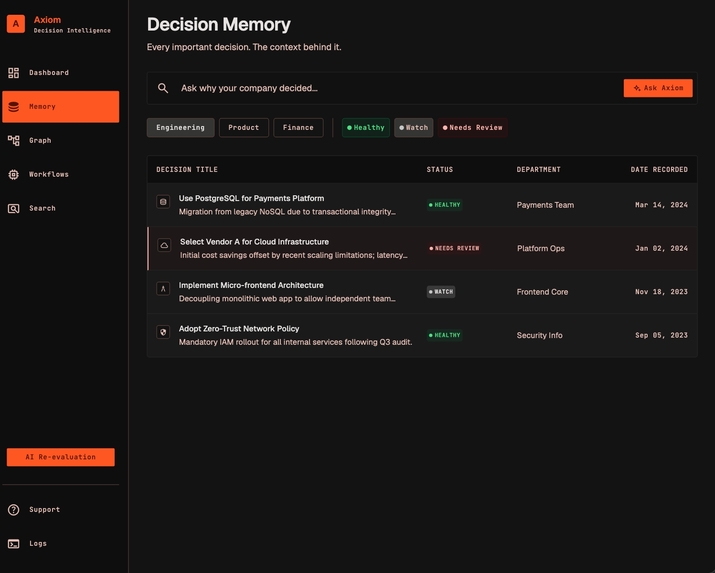Viewport: 715px width, 573px height.
Task: Click the Platform Ops department cell
Action: click(x=541, y=248)
